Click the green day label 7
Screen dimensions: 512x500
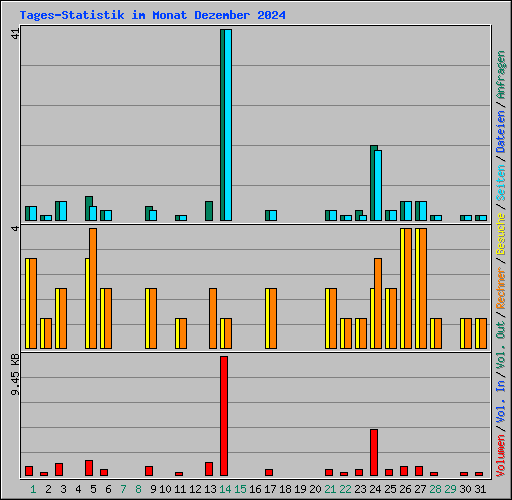point(123,489)
